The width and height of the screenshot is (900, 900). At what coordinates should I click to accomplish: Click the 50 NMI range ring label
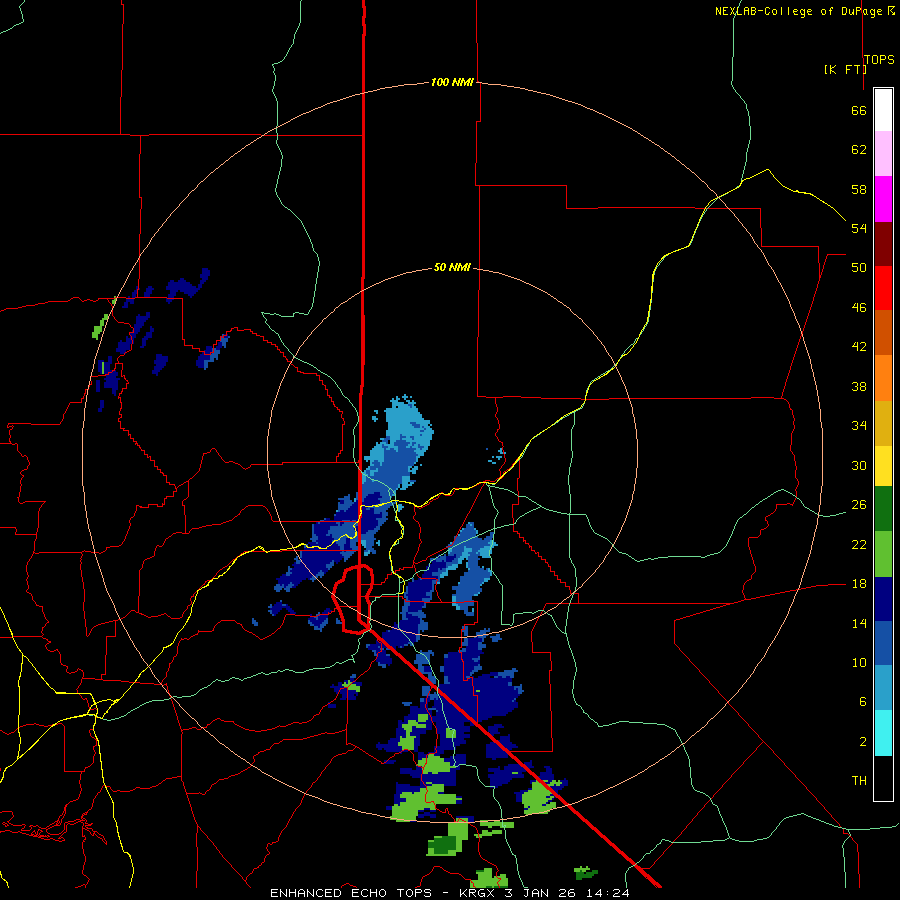(x=452, y=267)
